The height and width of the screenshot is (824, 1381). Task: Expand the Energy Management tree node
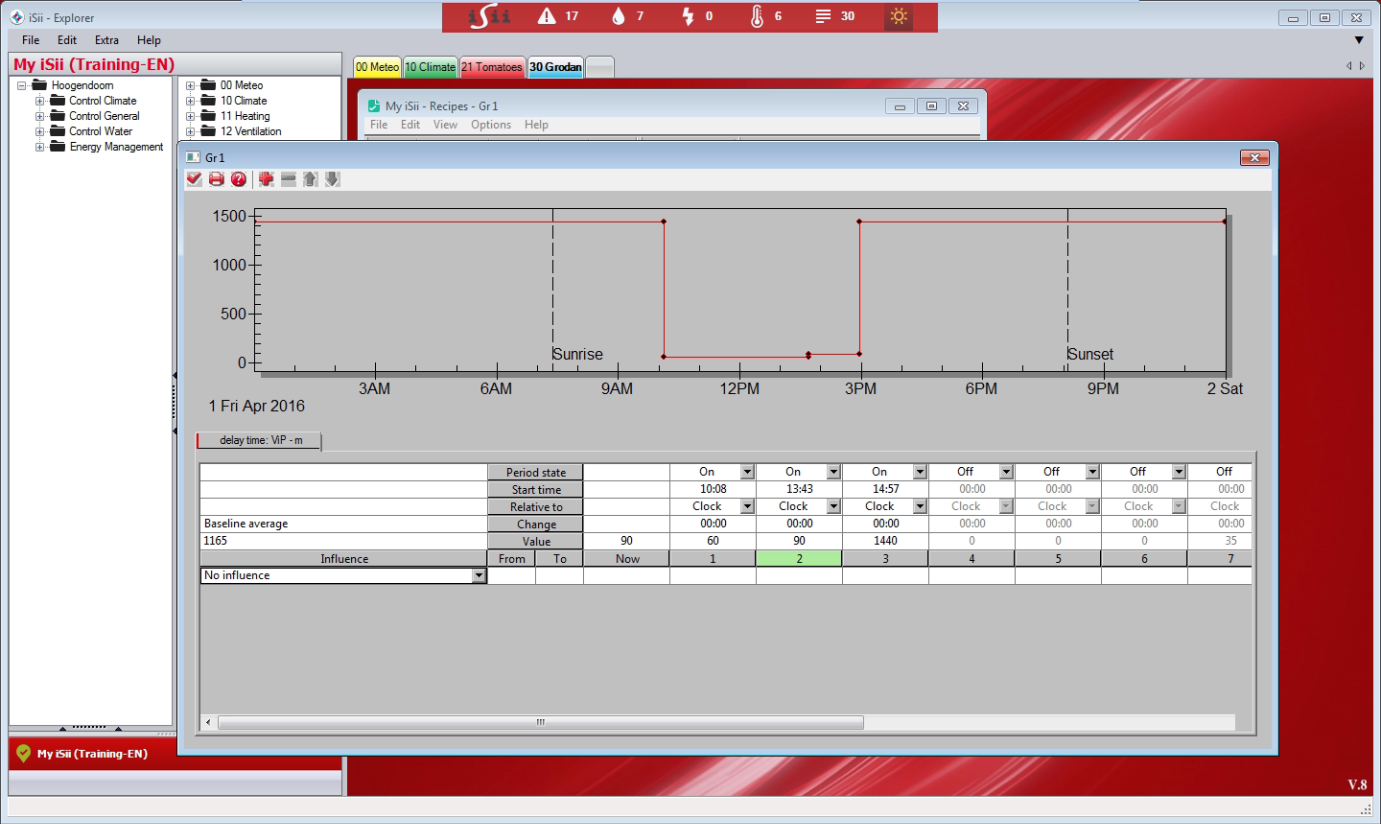[x=40, y=147]
